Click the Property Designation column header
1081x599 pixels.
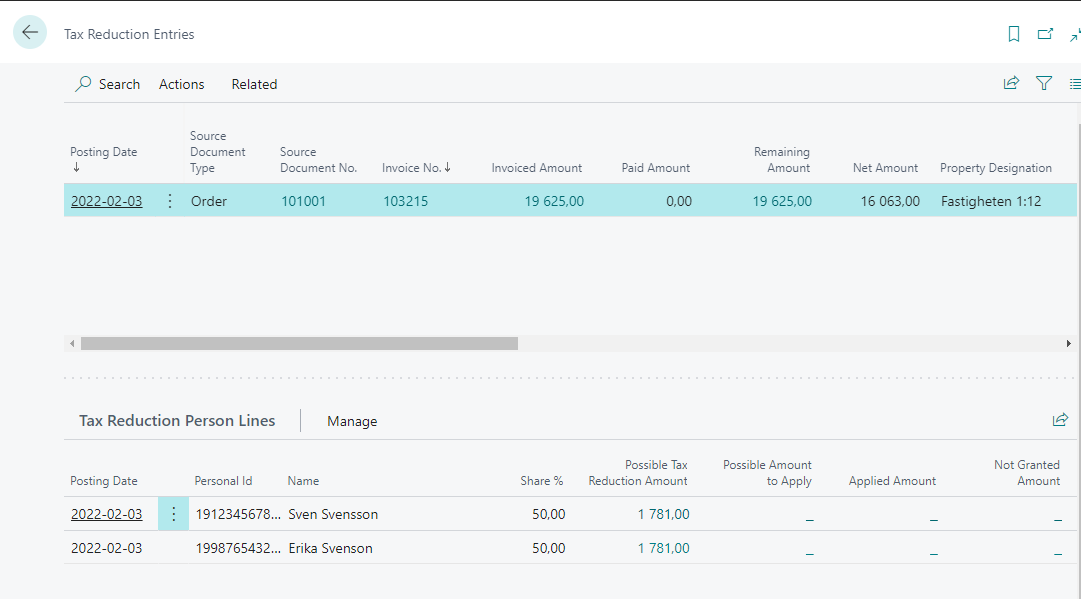point(996,167)
